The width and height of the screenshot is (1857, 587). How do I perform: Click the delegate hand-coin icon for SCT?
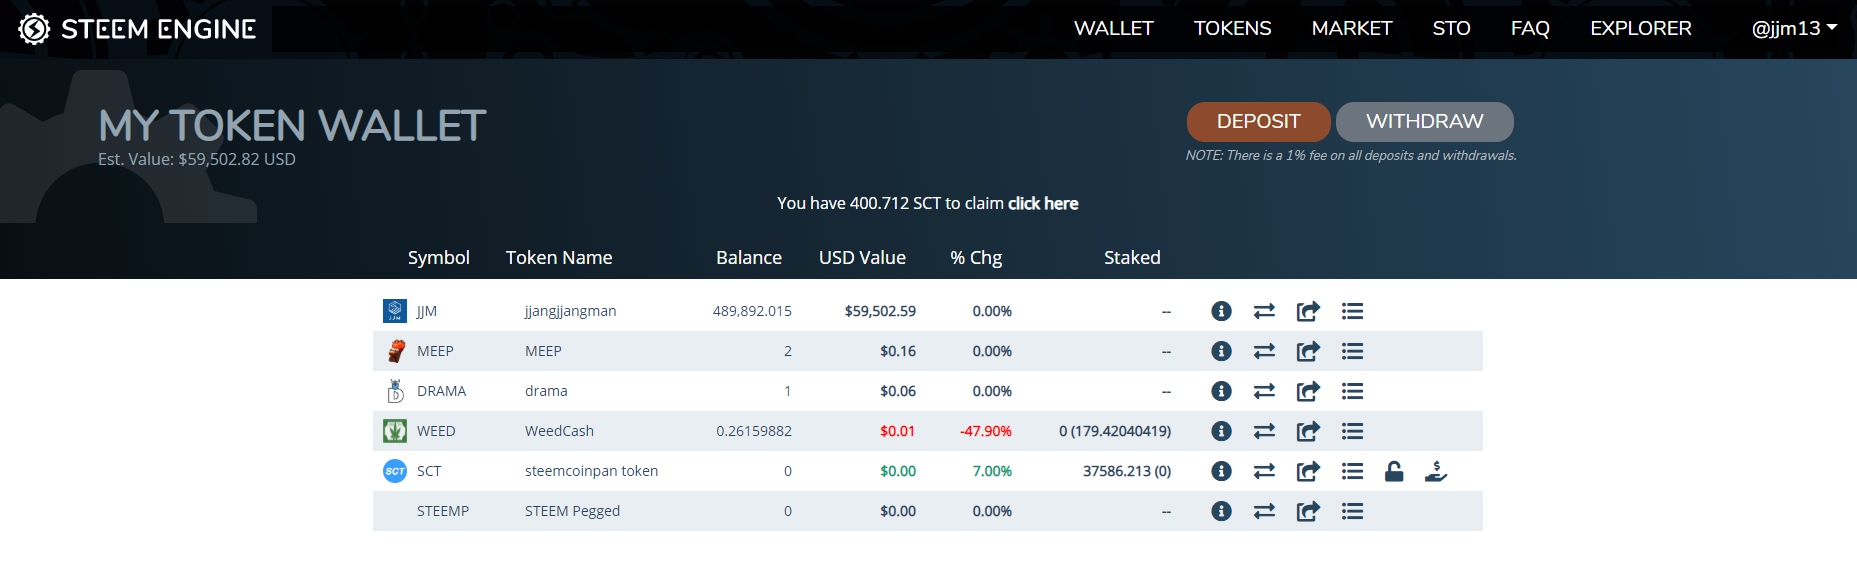(x=1436, y=471)
